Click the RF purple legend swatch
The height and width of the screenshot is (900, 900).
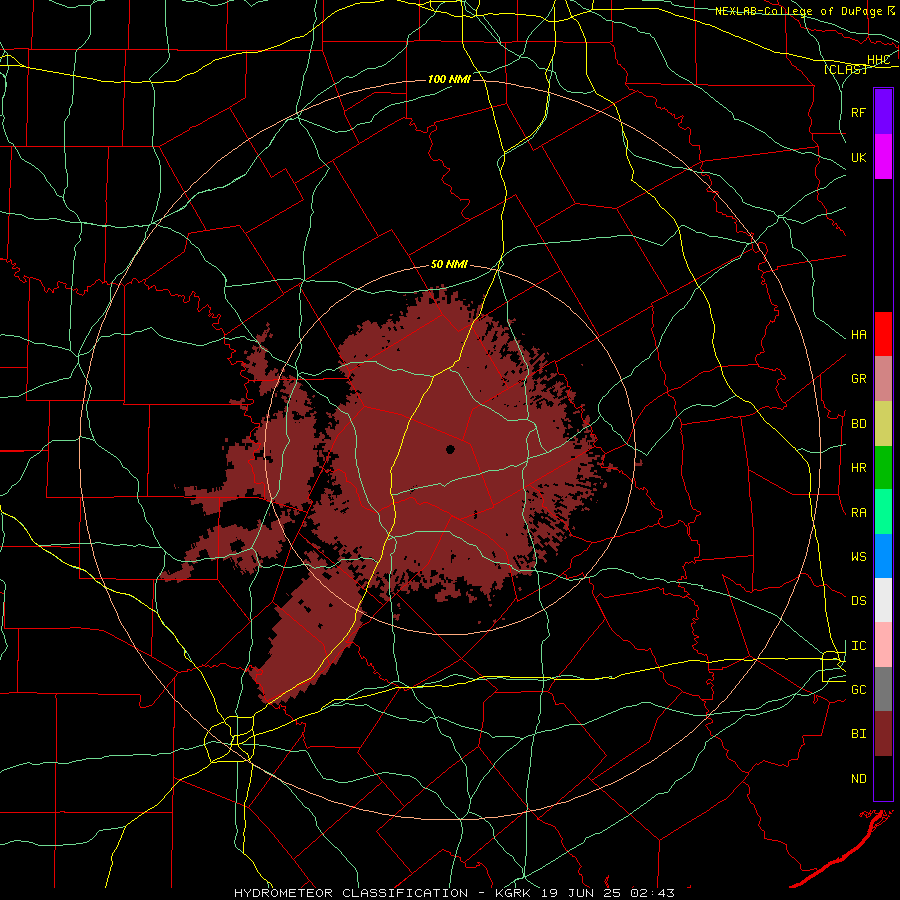tap(883, 112)
